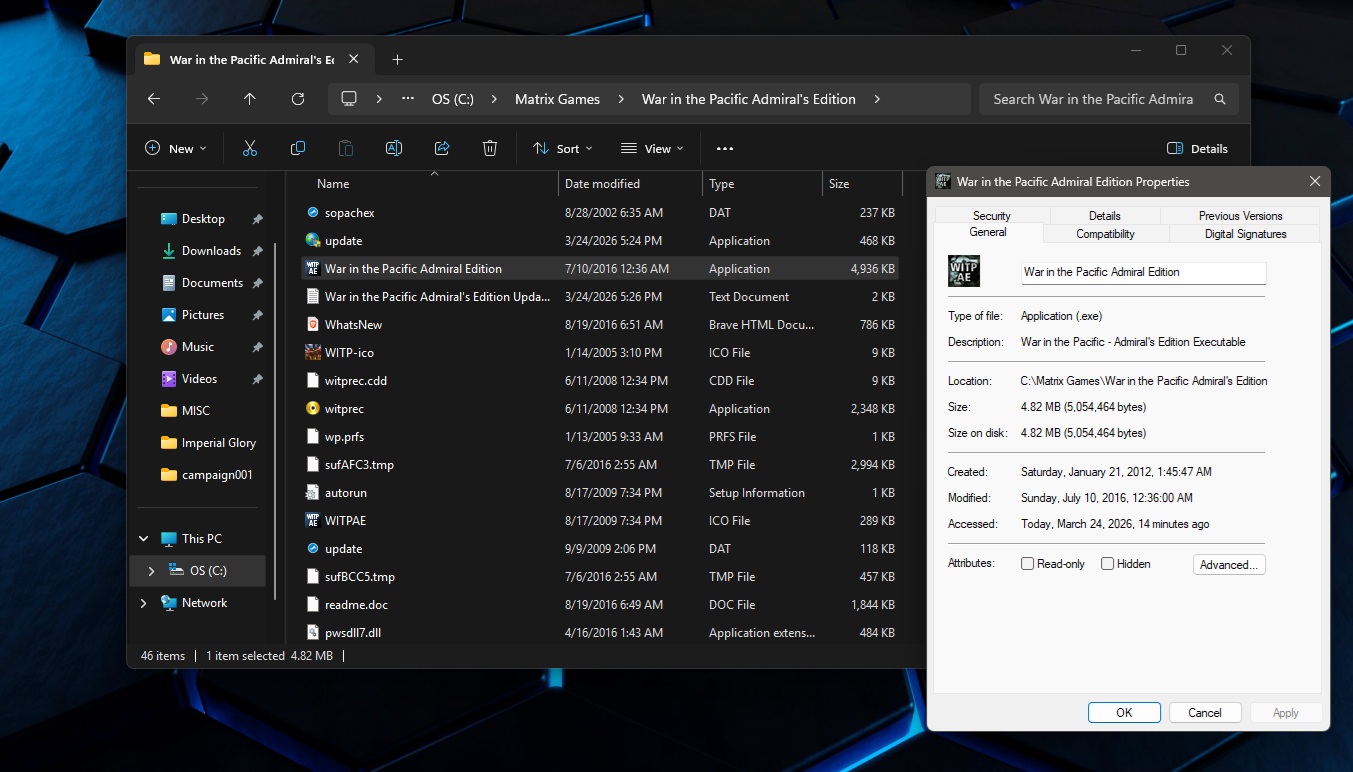Enable the Read-only attribute checkbox
This screenshot has height=772, width=1353.
(x=1027, y=564)
